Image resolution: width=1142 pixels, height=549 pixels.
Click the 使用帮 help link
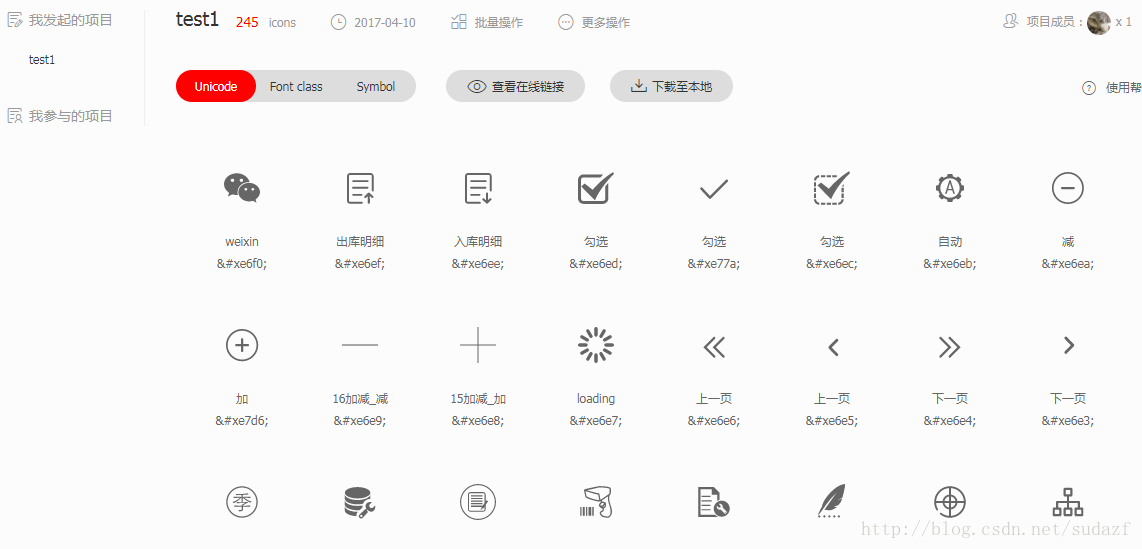point(1124,88)
